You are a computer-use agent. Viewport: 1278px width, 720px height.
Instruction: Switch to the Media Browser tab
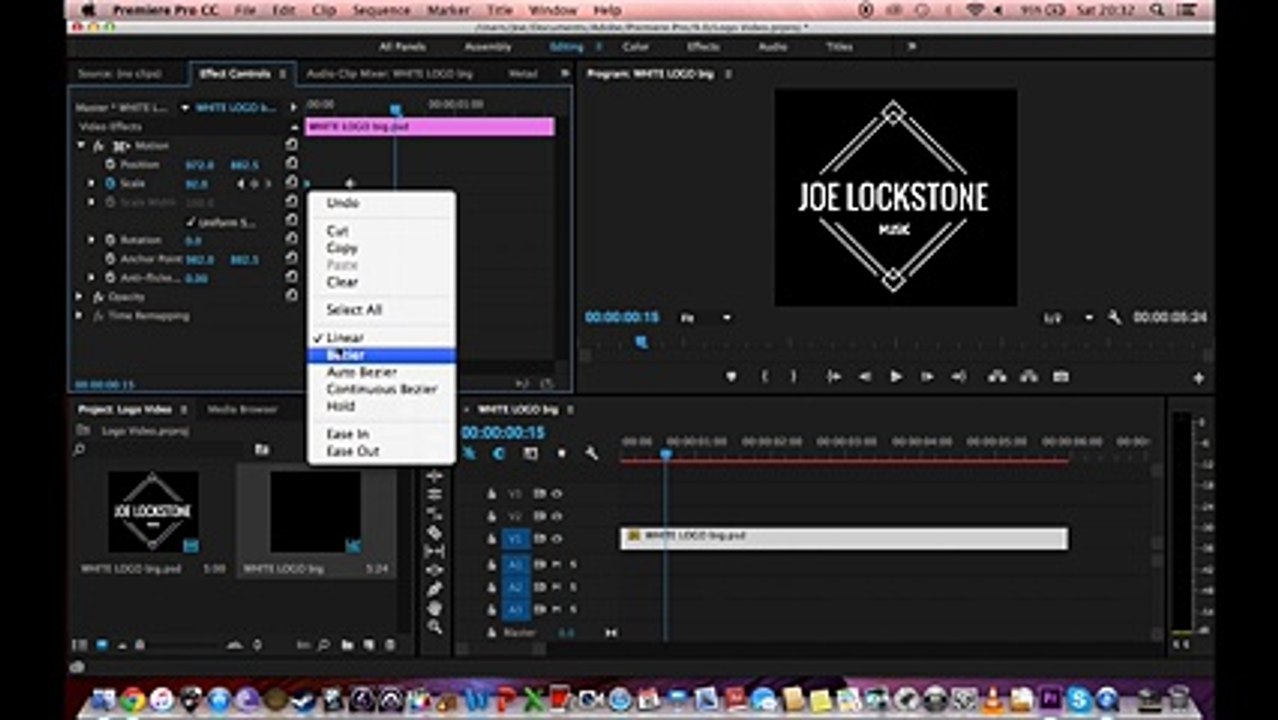[242, 410]
